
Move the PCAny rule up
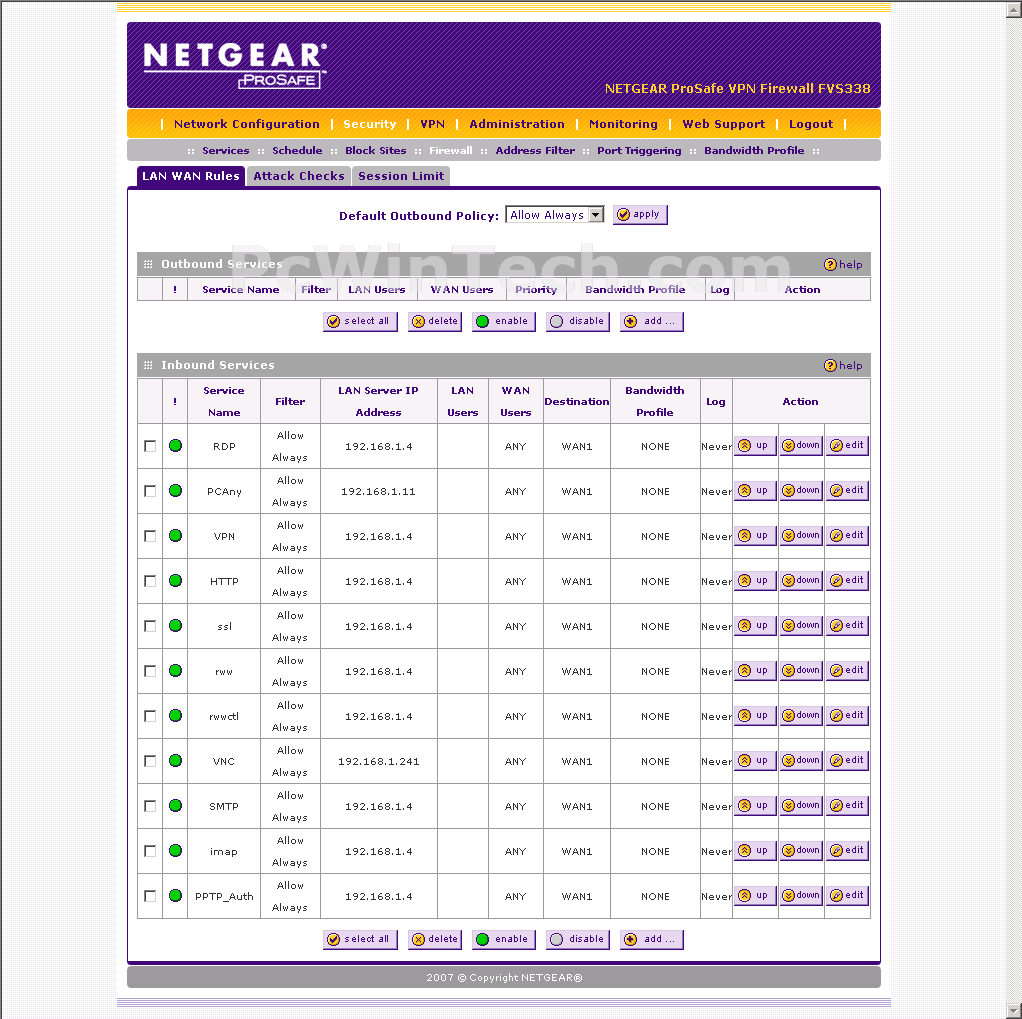coord(755,491)
